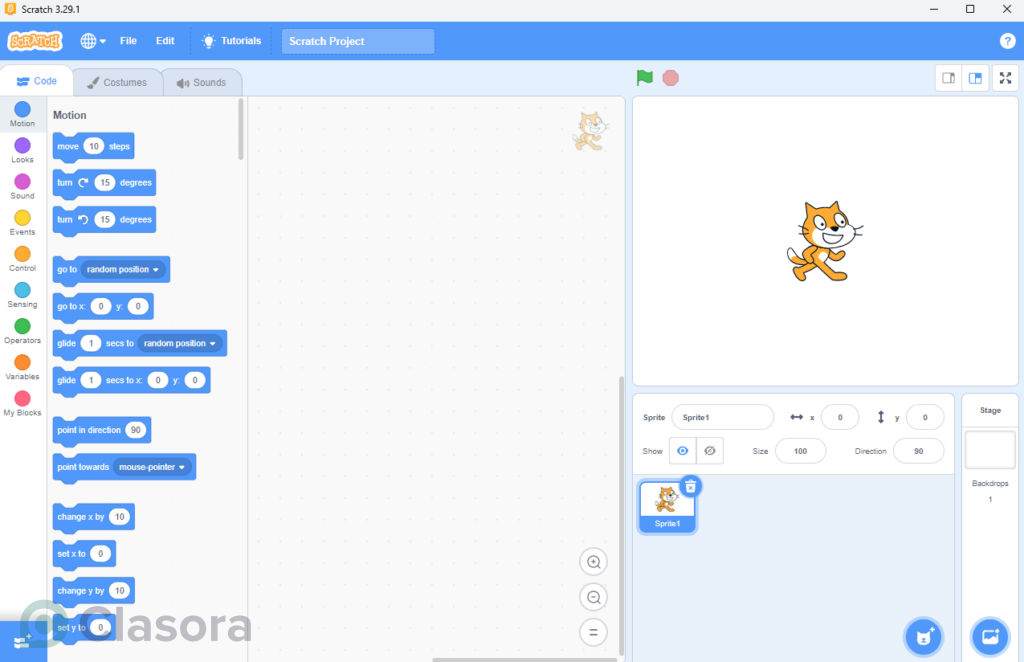Zoom in on the code workspace
This screenshot has width=1024, height=662.
(593, 562)
